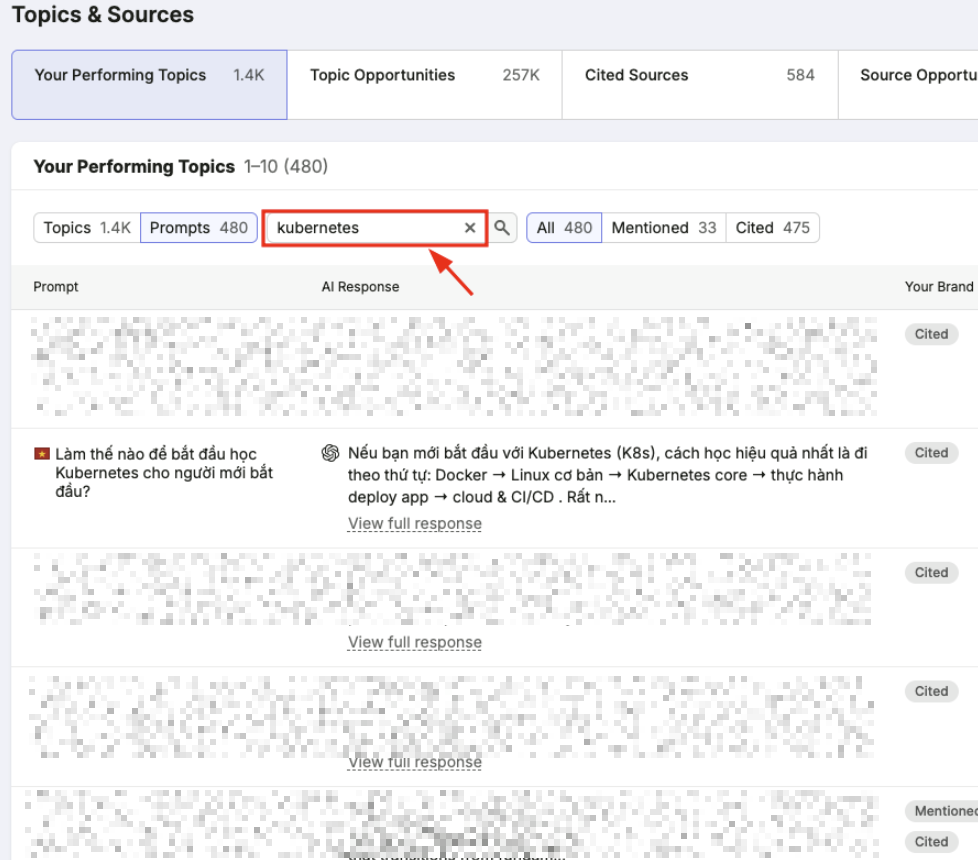This screenshot has width=978, height=860.
Task: Click the Your Brand column header
Action: pyautogui.click(x=939, y=287)
